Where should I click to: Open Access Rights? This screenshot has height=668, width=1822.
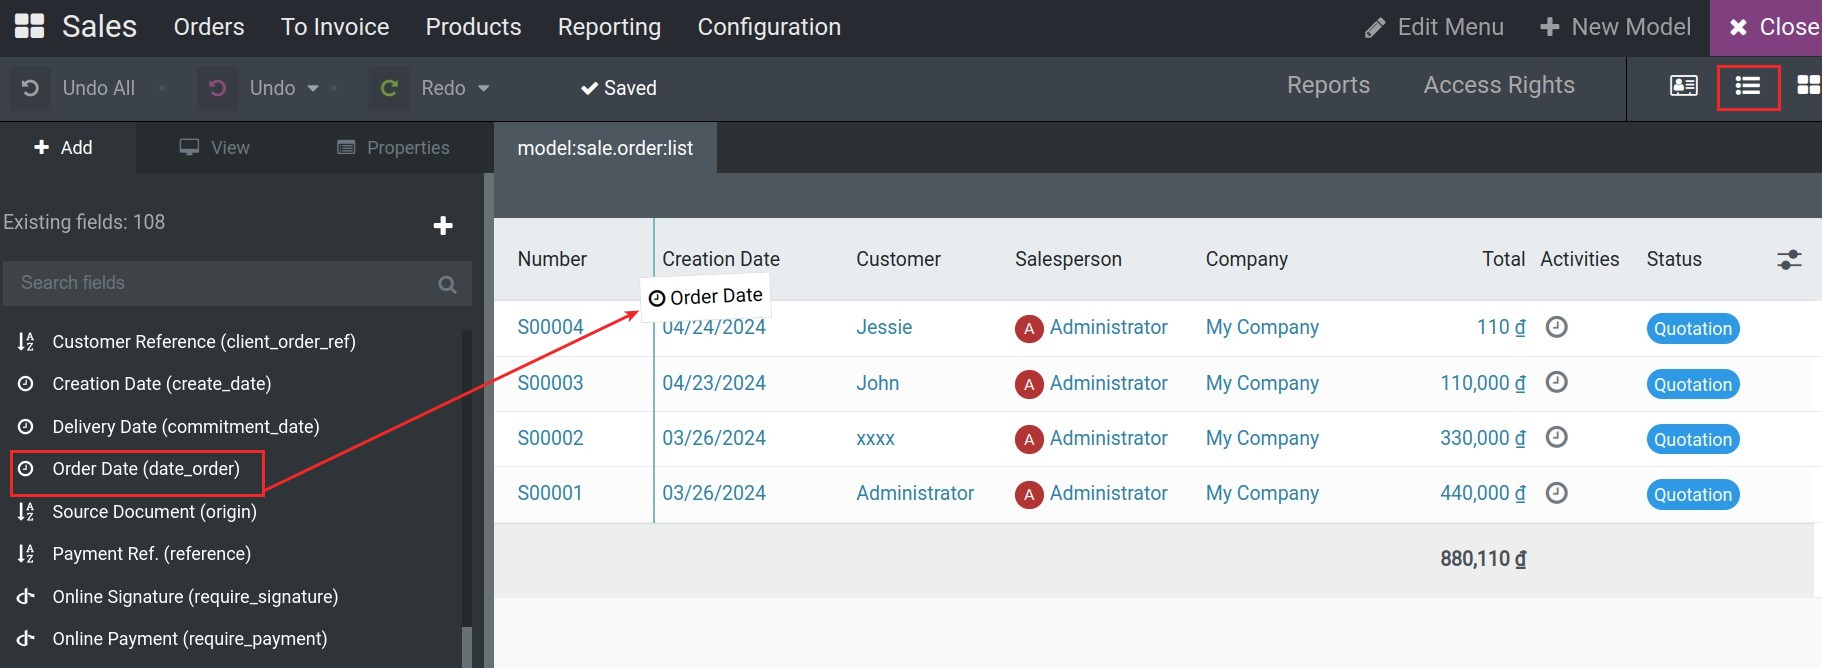click(1499, 85)
